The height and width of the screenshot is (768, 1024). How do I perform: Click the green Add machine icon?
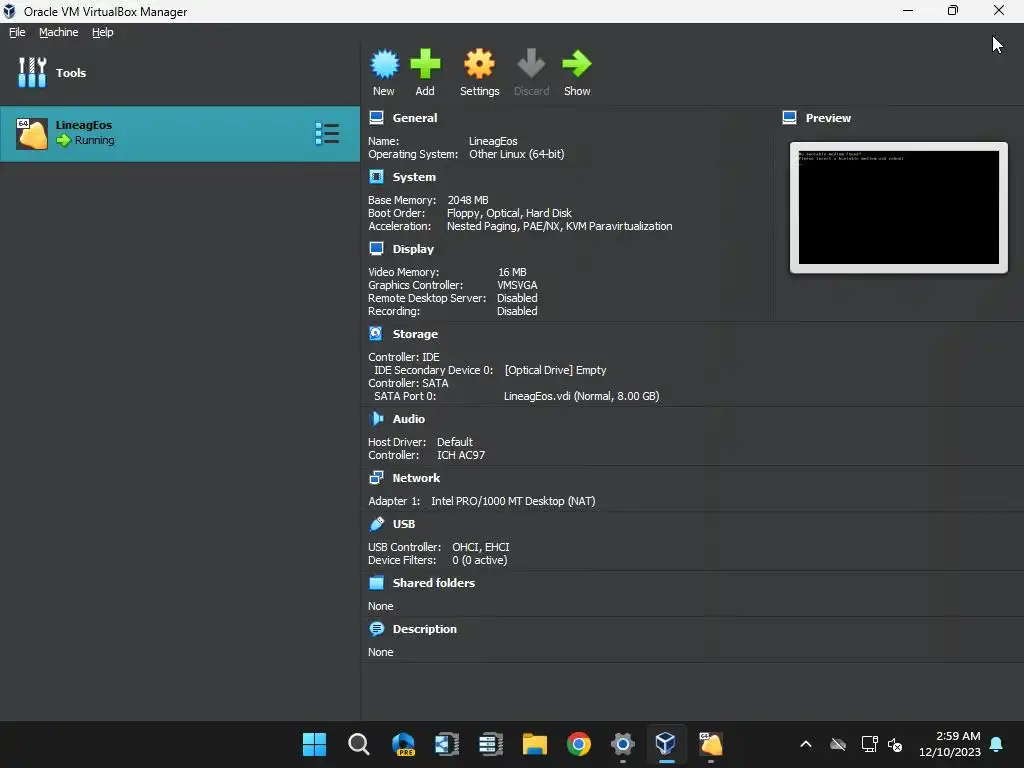[425, 65]
